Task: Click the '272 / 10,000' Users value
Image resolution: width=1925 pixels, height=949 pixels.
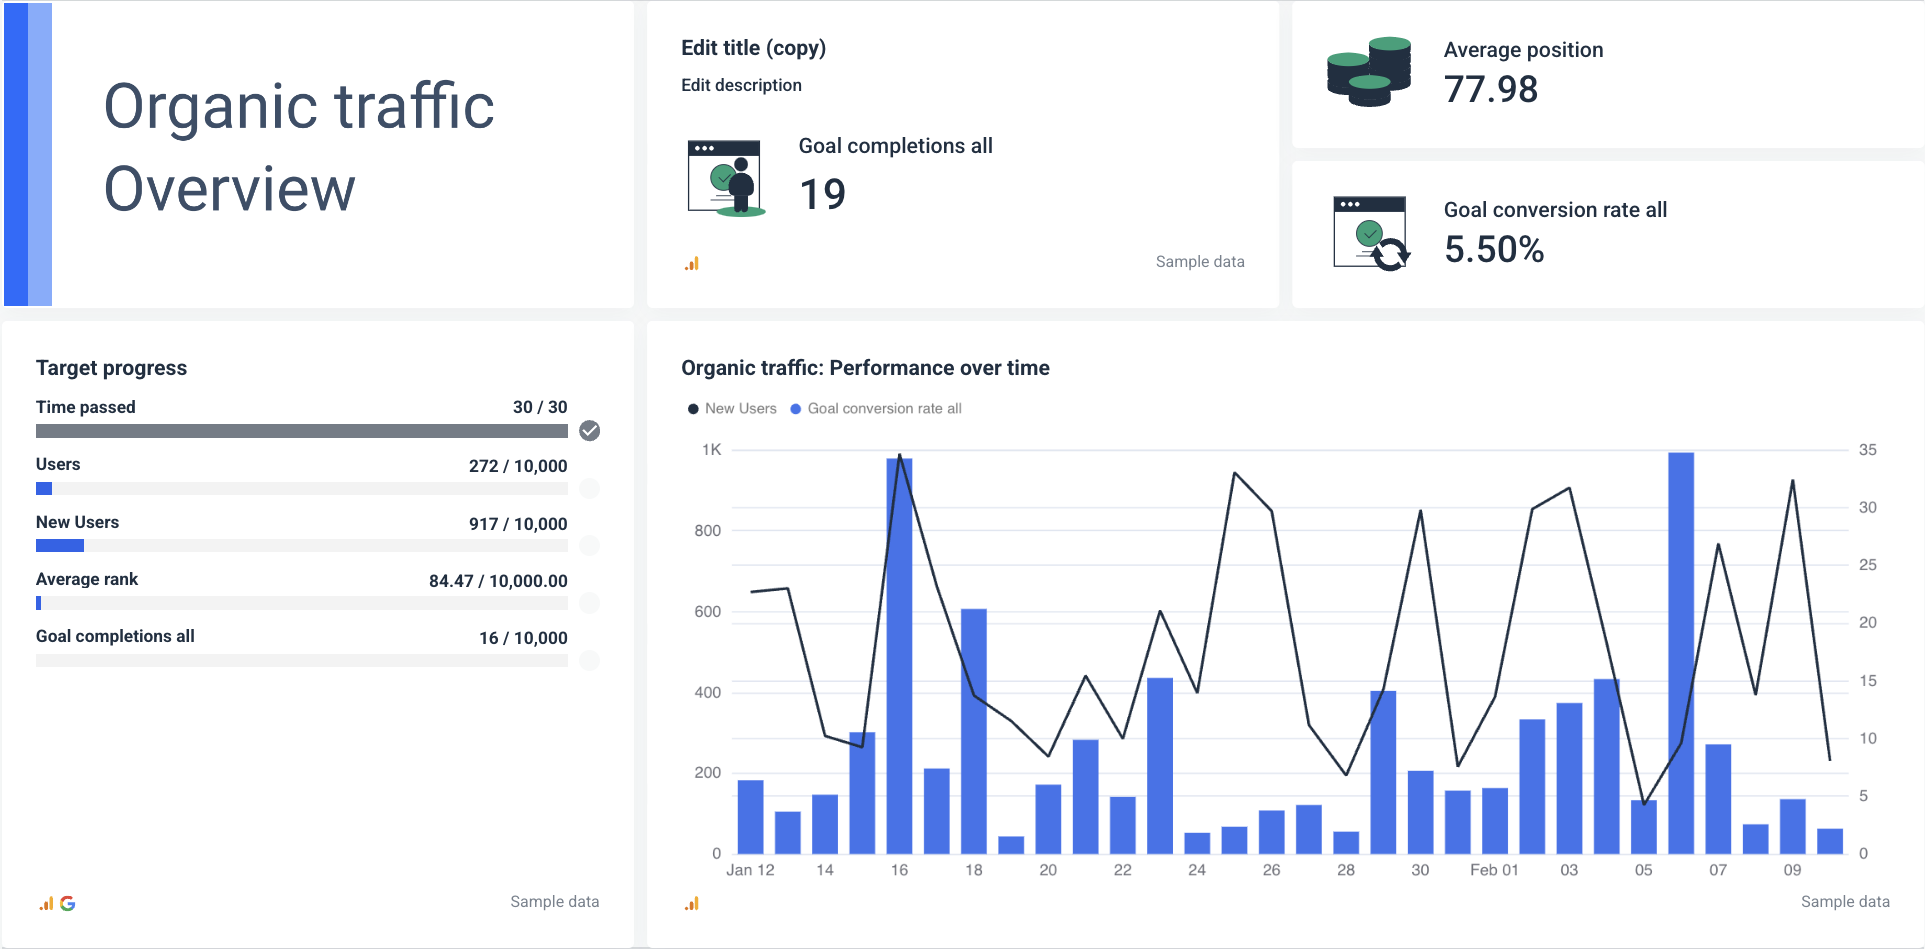Action: tap(518, 466)
